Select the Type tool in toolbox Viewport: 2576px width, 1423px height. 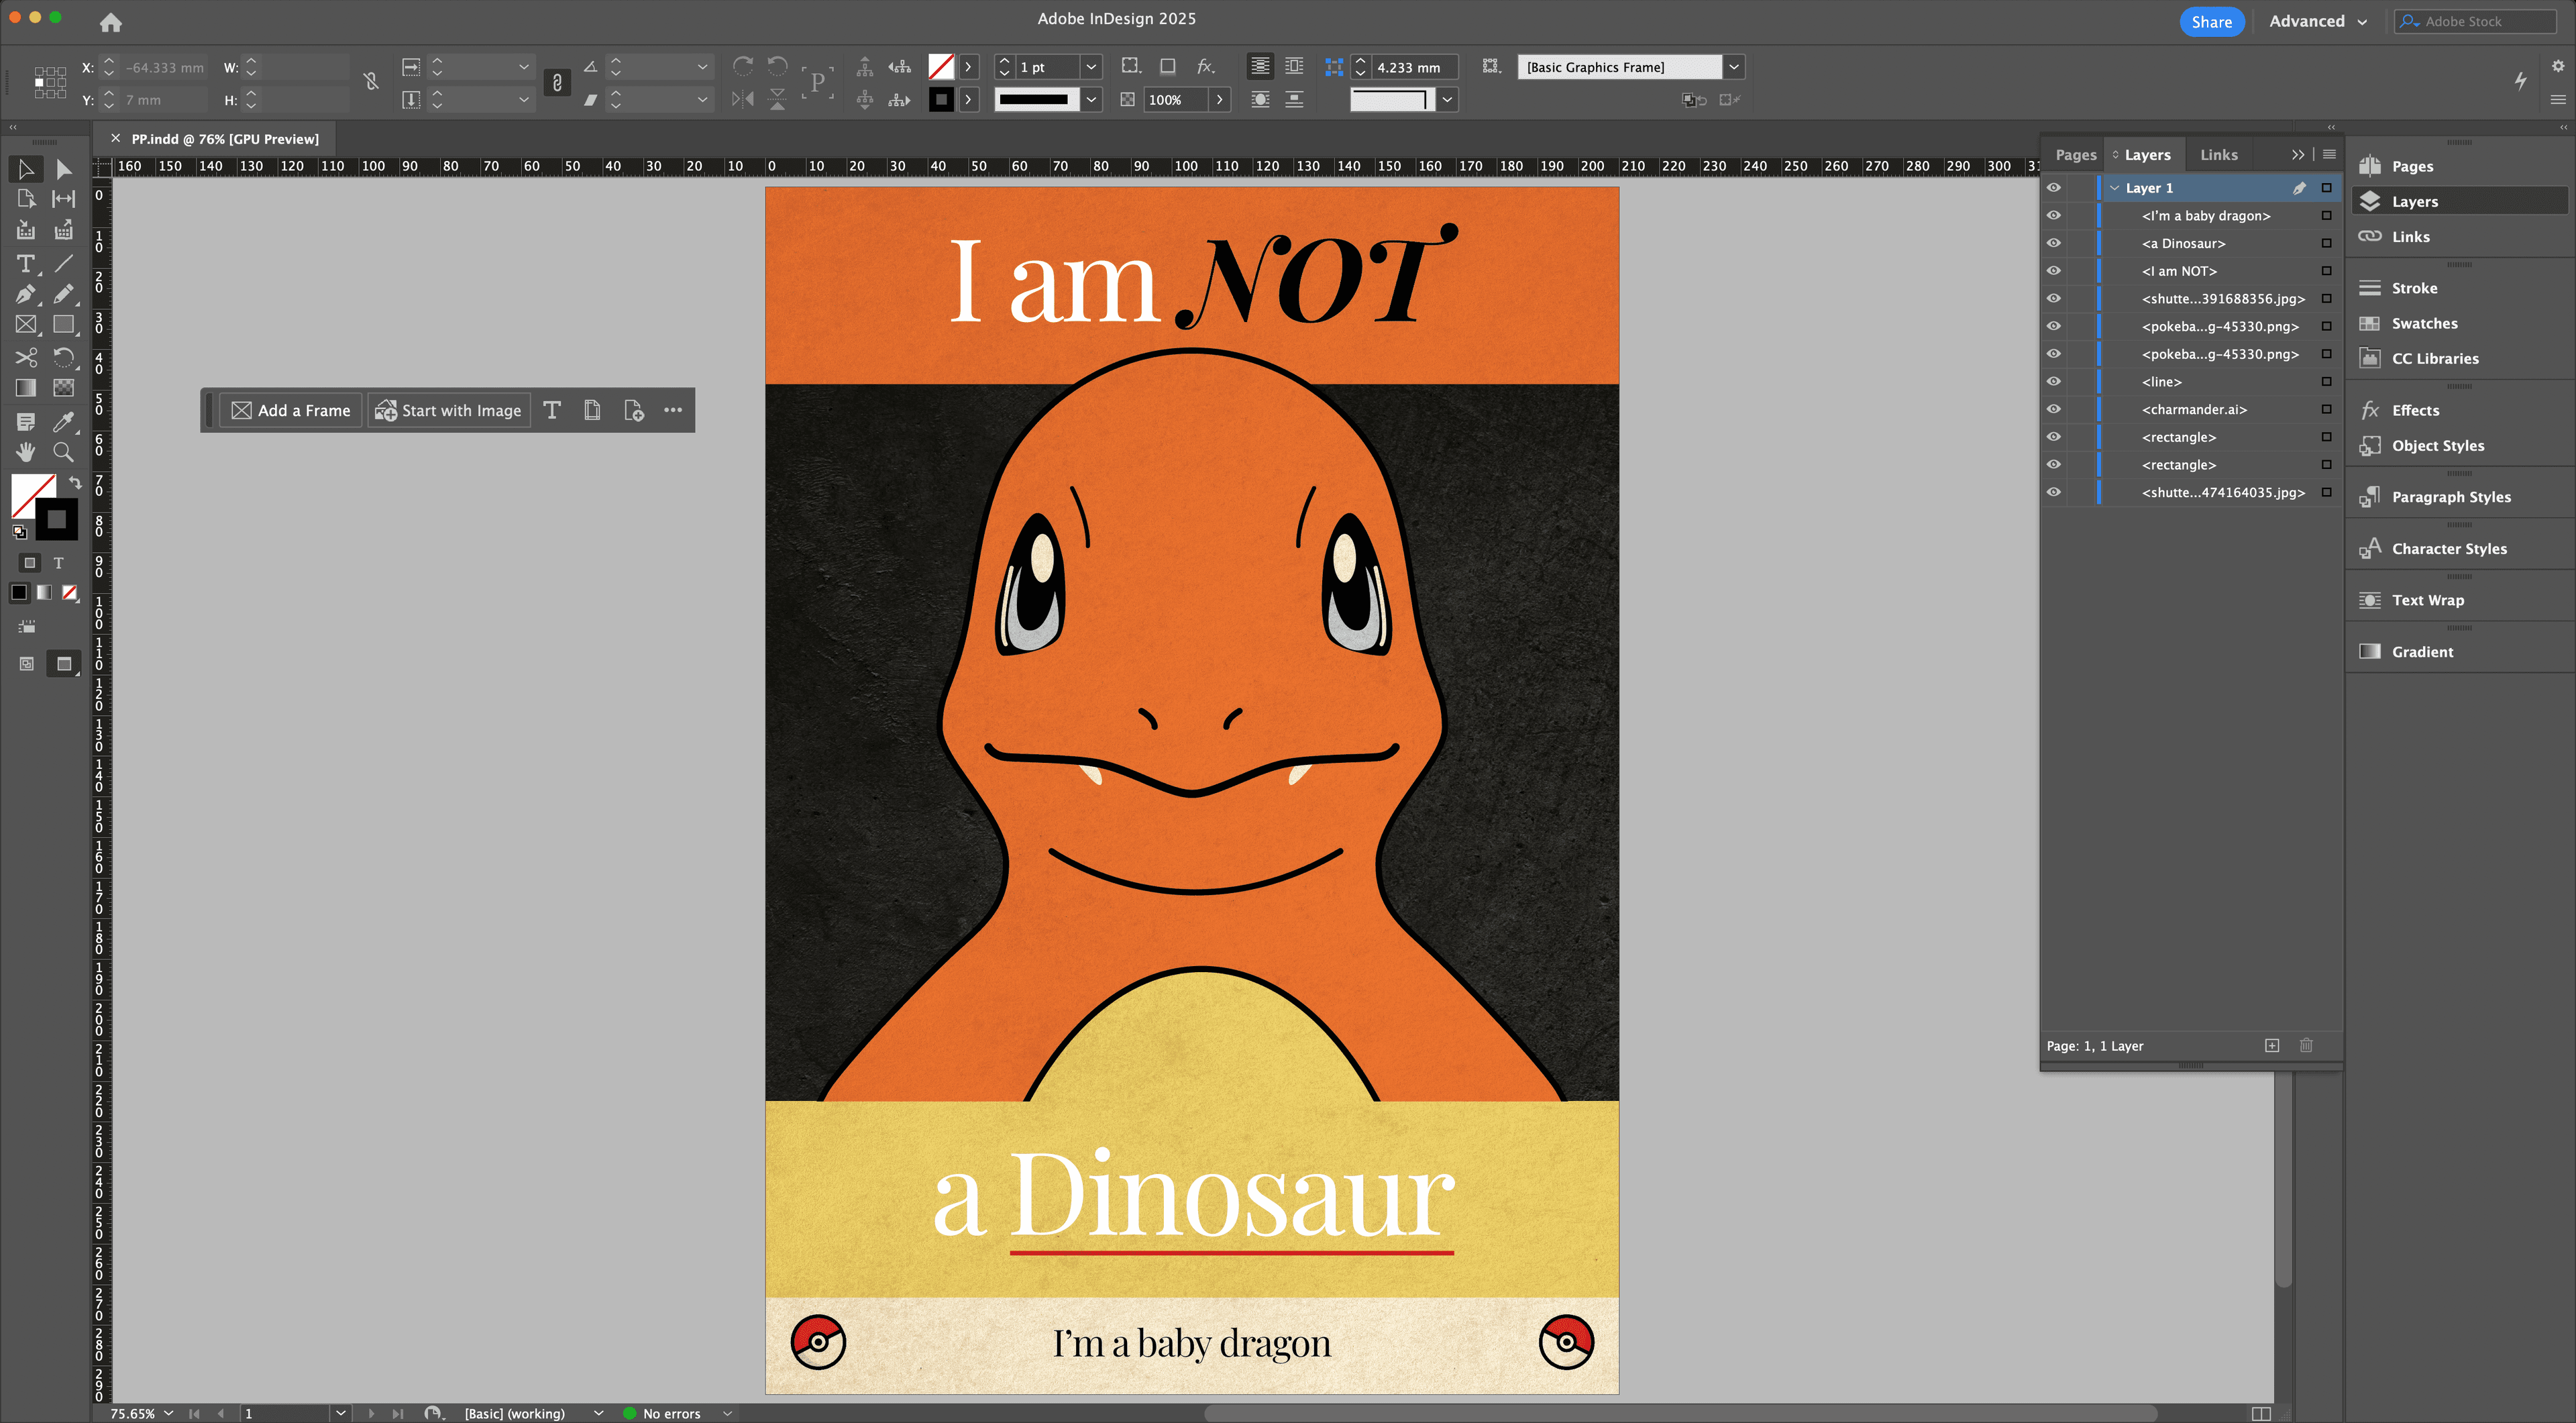[x=26, y=263]
